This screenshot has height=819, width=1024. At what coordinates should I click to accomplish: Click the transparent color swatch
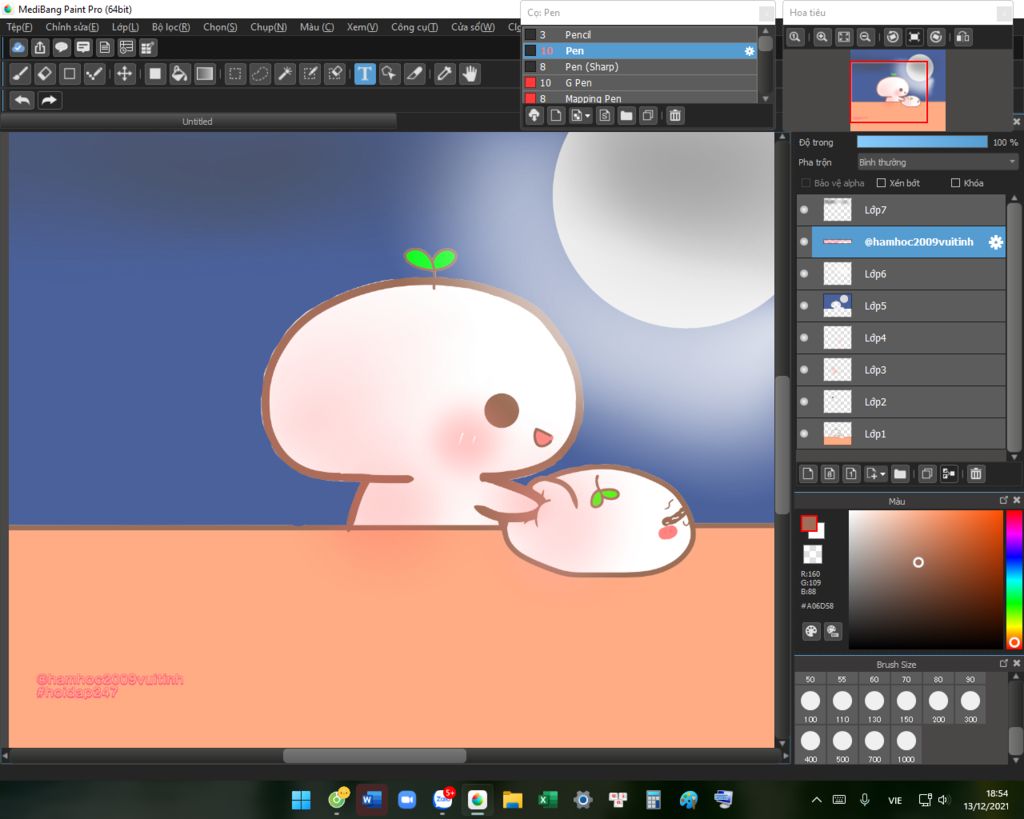pyautogui.click(x=812, y=554)
